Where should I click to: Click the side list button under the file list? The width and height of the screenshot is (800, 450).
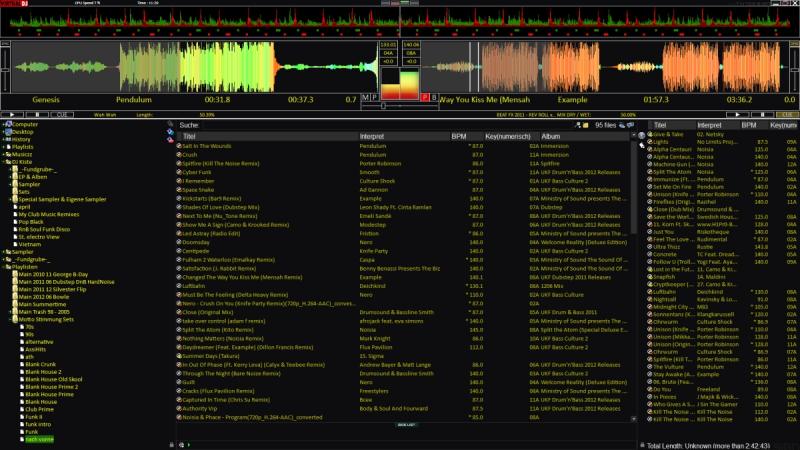point(406,424)
